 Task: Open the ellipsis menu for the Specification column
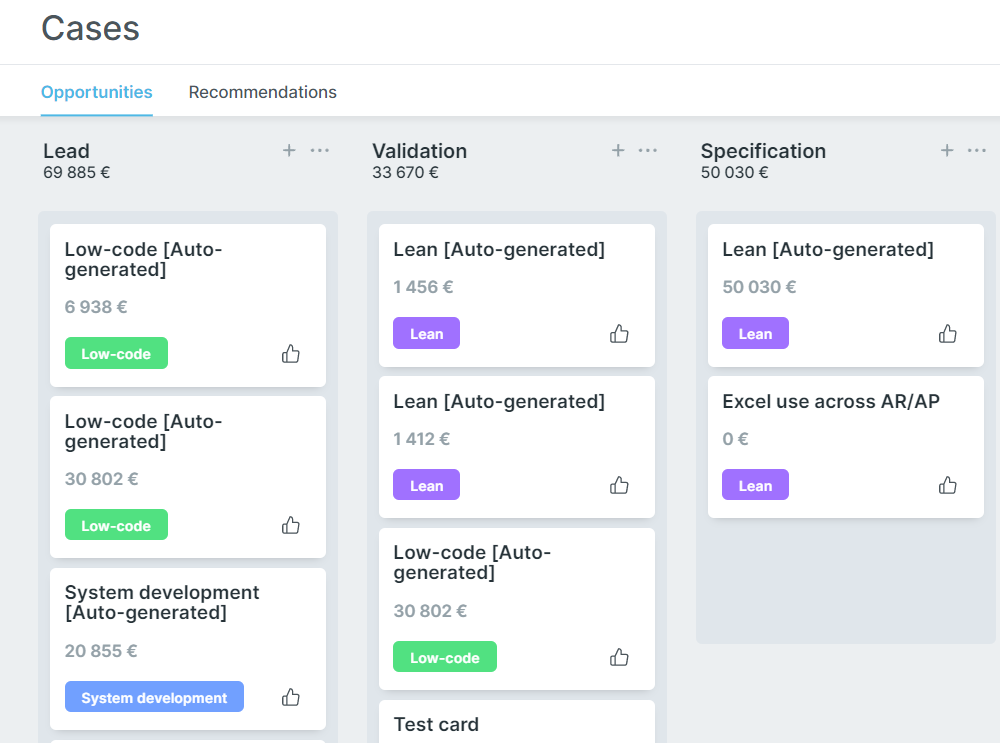(x=976, y=150)
